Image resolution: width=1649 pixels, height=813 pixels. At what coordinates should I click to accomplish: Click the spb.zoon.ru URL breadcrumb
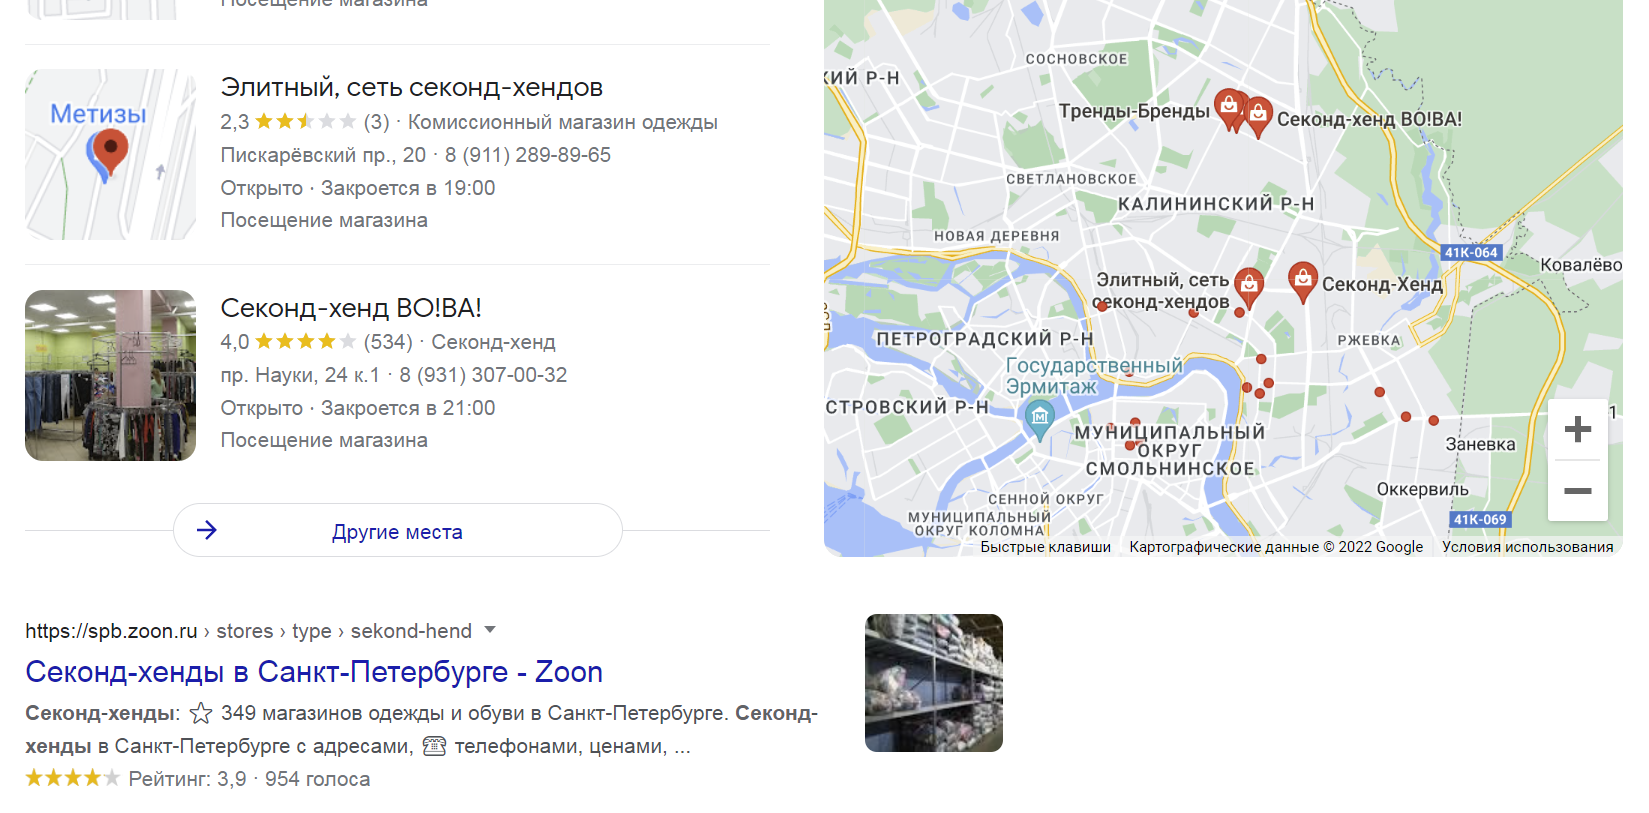111,631
